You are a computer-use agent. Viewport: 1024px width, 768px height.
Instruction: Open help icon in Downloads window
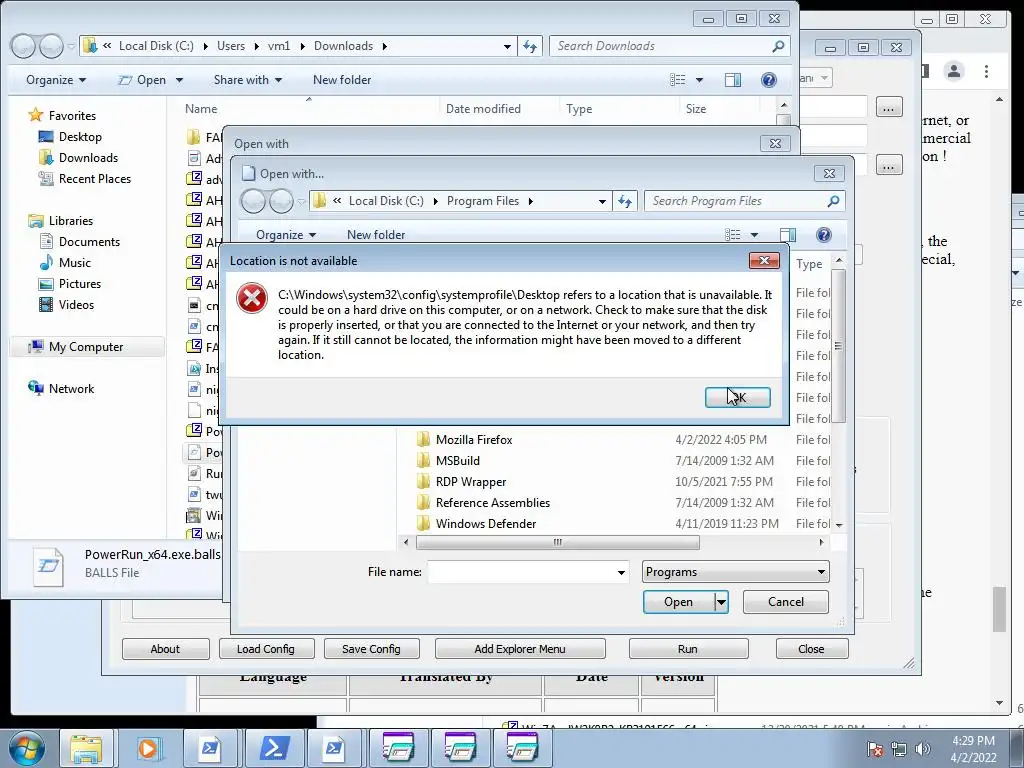click(x=769, y=80)
